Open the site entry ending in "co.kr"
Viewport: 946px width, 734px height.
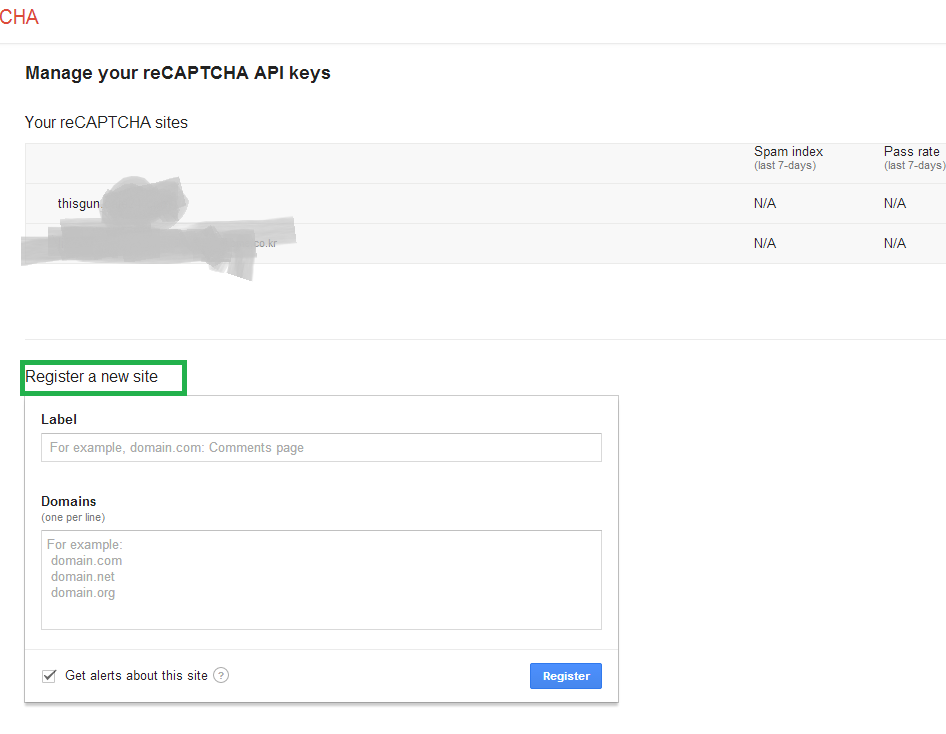tap(264, 243)
